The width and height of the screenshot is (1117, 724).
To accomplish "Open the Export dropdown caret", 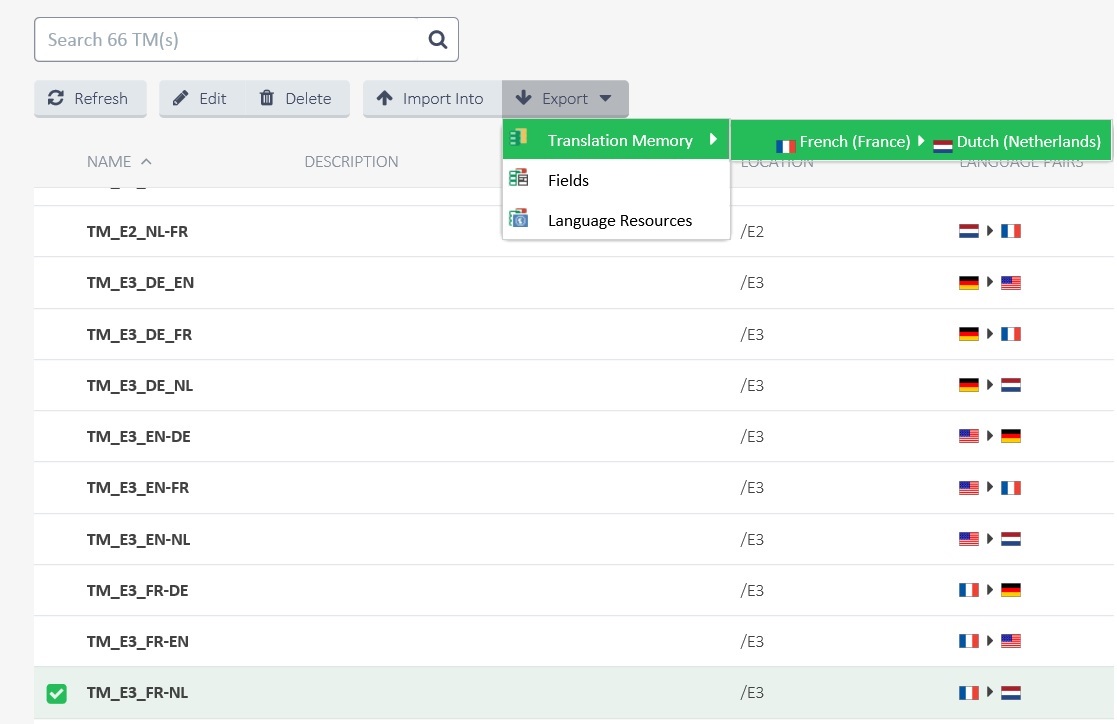I will (x=604, y=98).
